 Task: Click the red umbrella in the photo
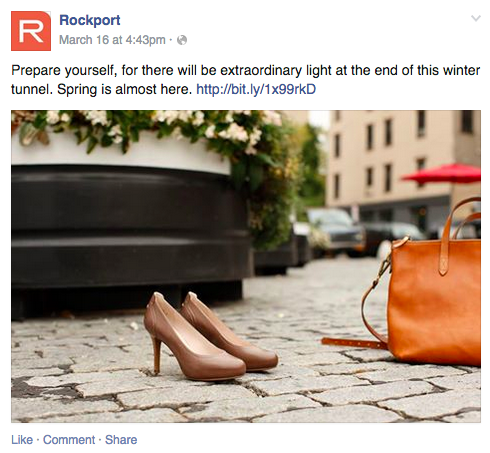coord(443,173)
